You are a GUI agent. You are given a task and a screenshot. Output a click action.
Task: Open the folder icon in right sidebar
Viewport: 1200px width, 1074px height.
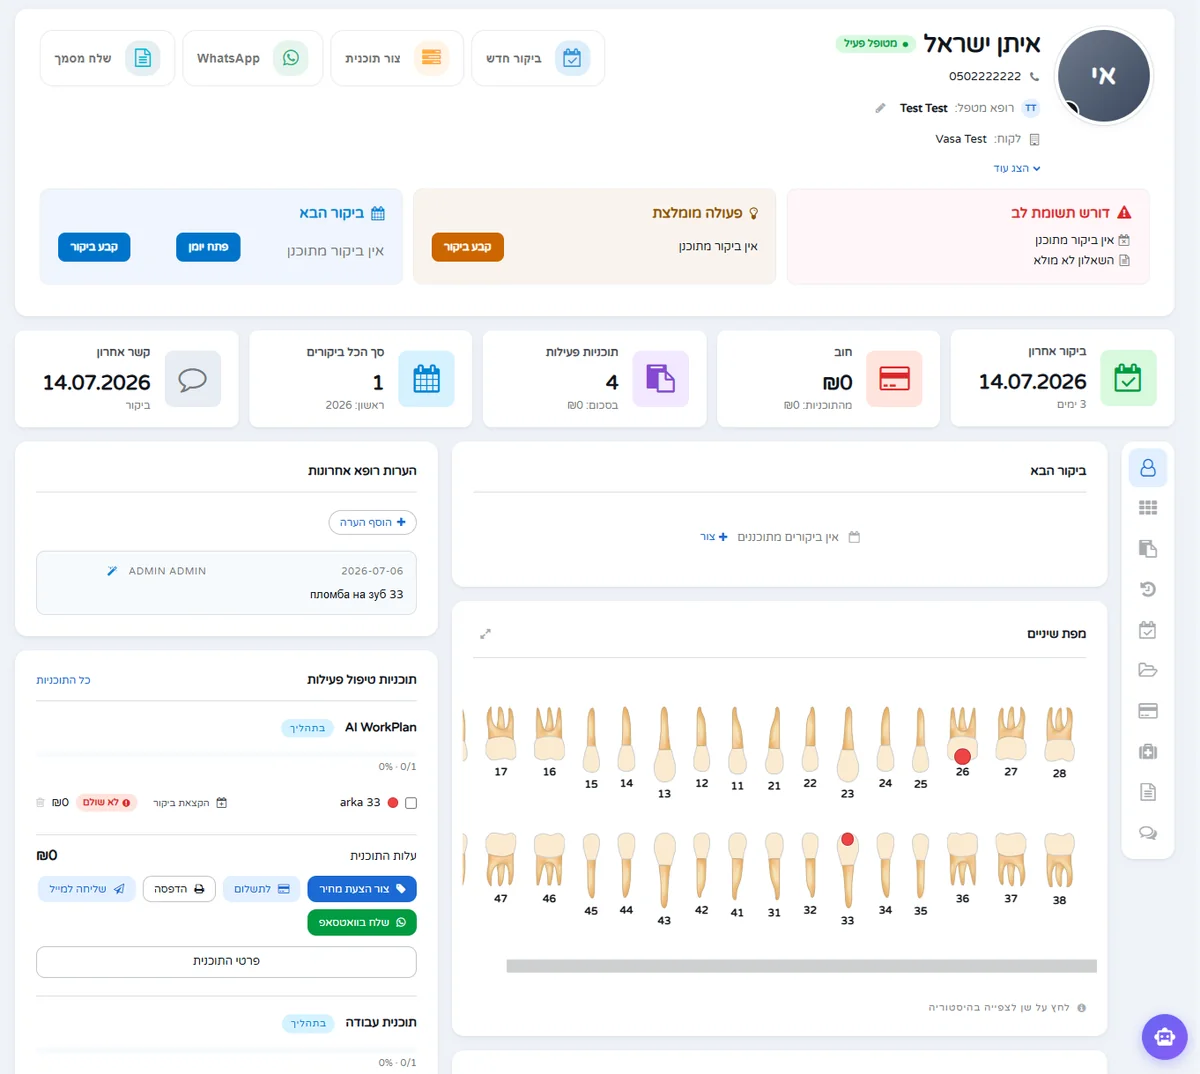(x=1148, y=670)
